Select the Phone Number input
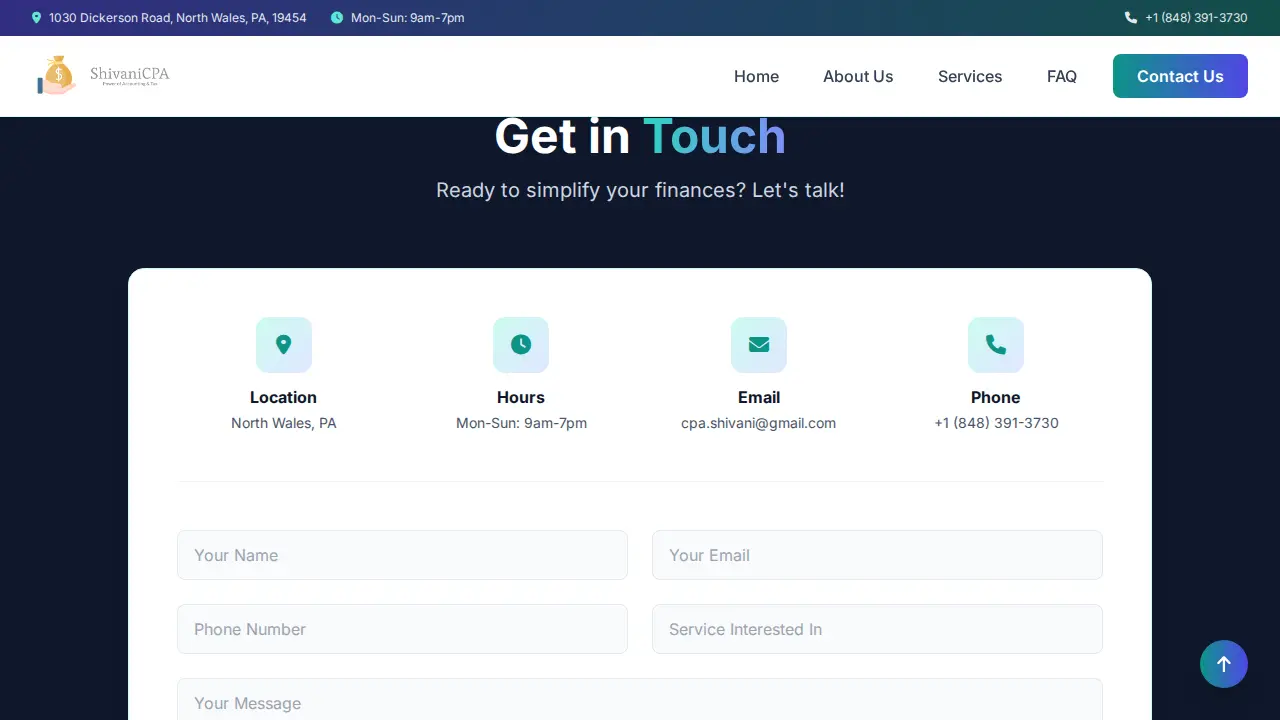Viewport: 1280px width, 720px height. pos(402,629)
